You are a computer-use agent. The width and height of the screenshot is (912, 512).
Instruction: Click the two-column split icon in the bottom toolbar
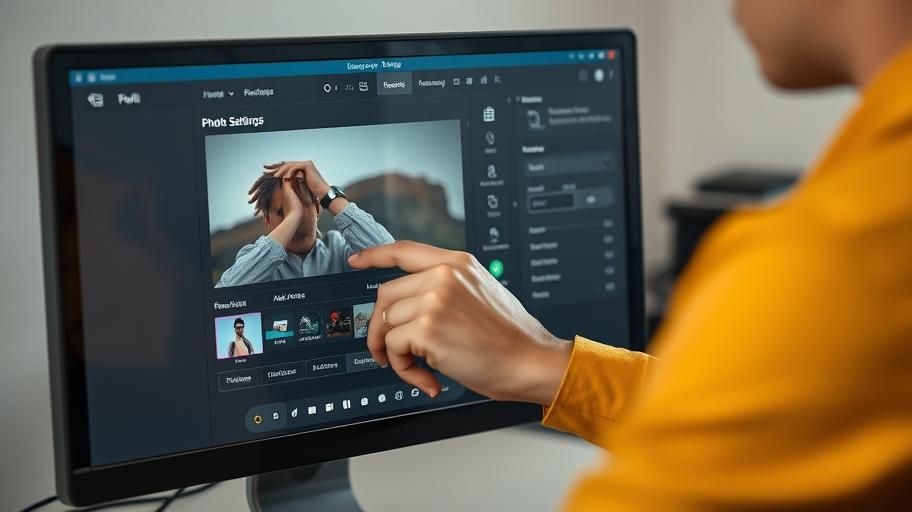click(347, 404)
